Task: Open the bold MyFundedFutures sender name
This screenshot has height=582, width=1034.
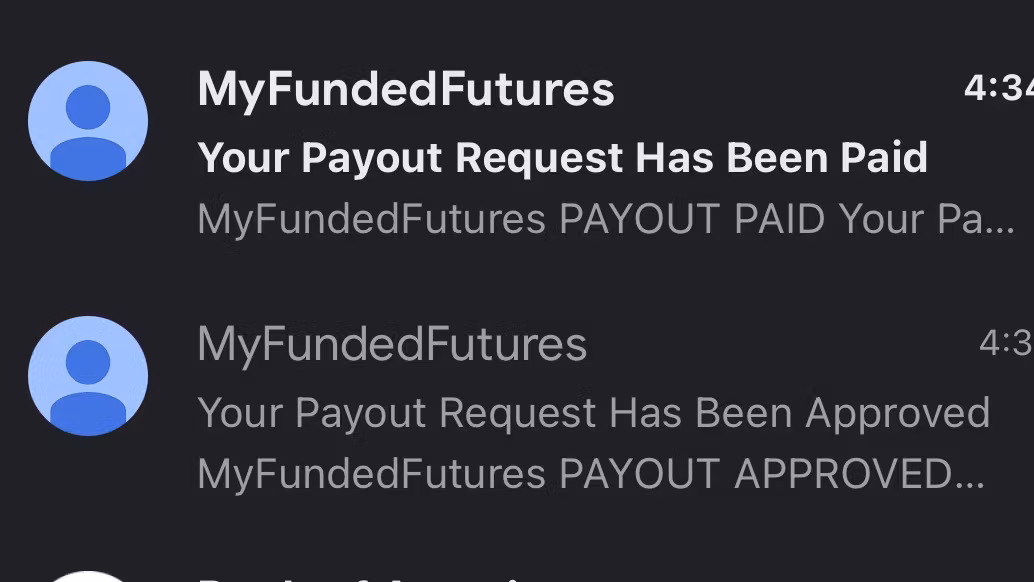Action: pos(406,90)
